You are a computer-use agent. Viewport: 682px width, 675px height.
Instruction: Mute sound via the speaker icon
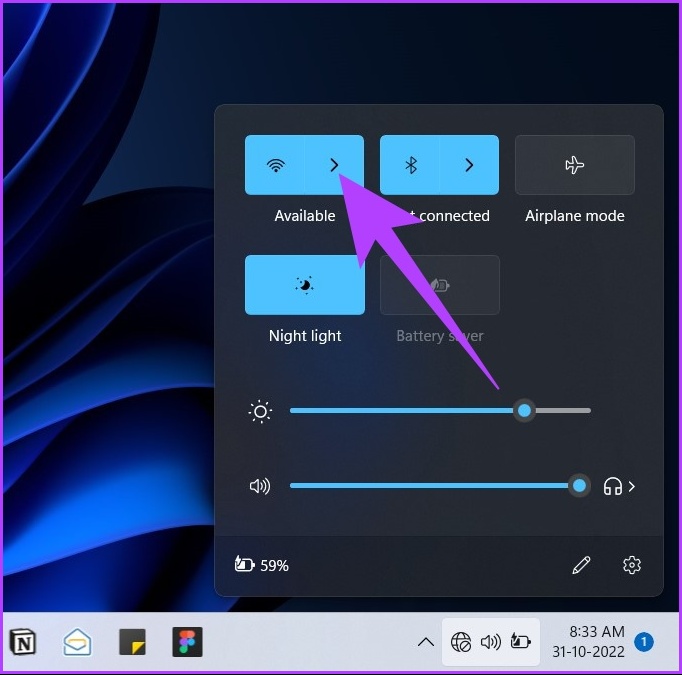[x=260, y=486]
